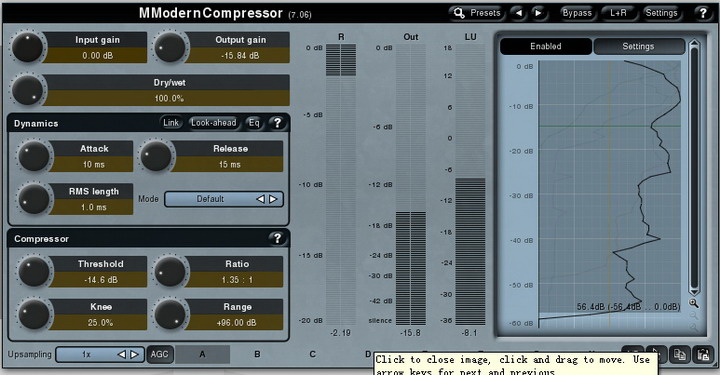Edit the Knee value 25.0%
The height and width of the screenshot is (375, 720).
(100, 322)
